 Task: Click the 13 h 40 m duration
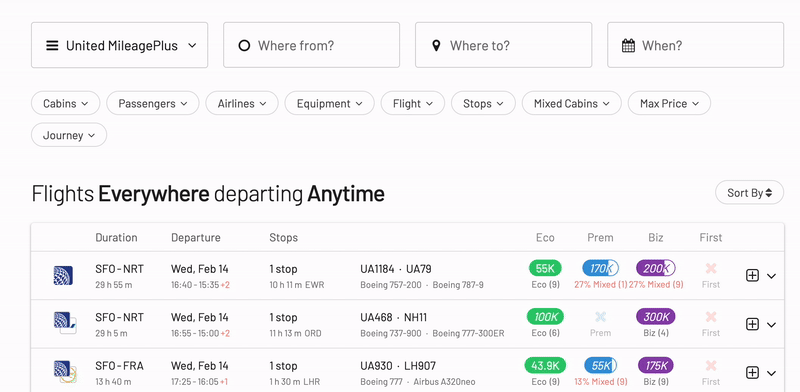tap(113, 382)
